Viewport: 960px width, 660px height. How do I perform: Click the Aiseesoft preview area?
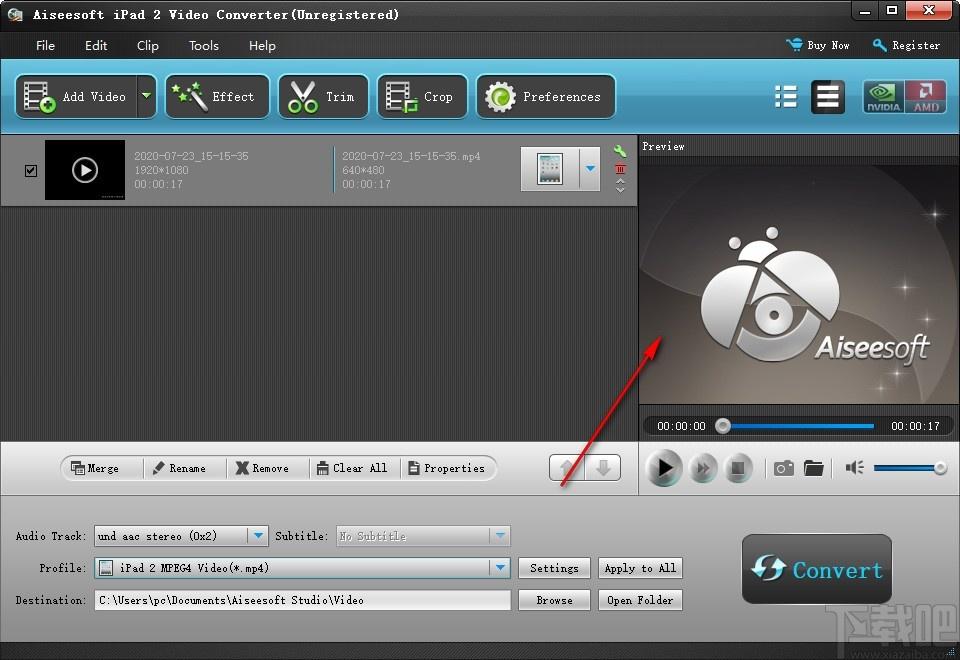click(x=799, y=282)
